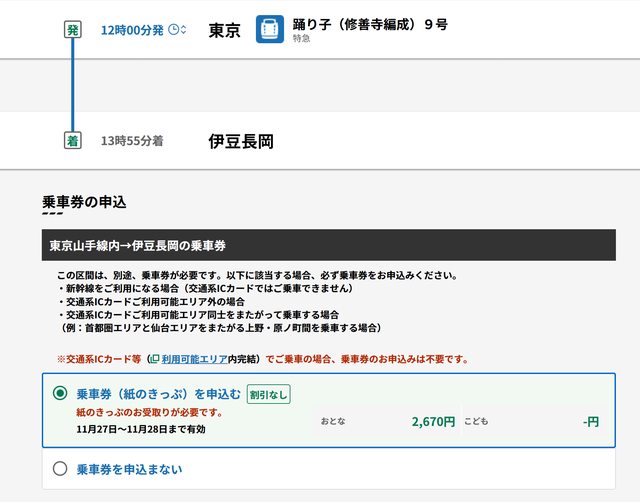Click the 乗車券の申込 section heading

(84, 202)
